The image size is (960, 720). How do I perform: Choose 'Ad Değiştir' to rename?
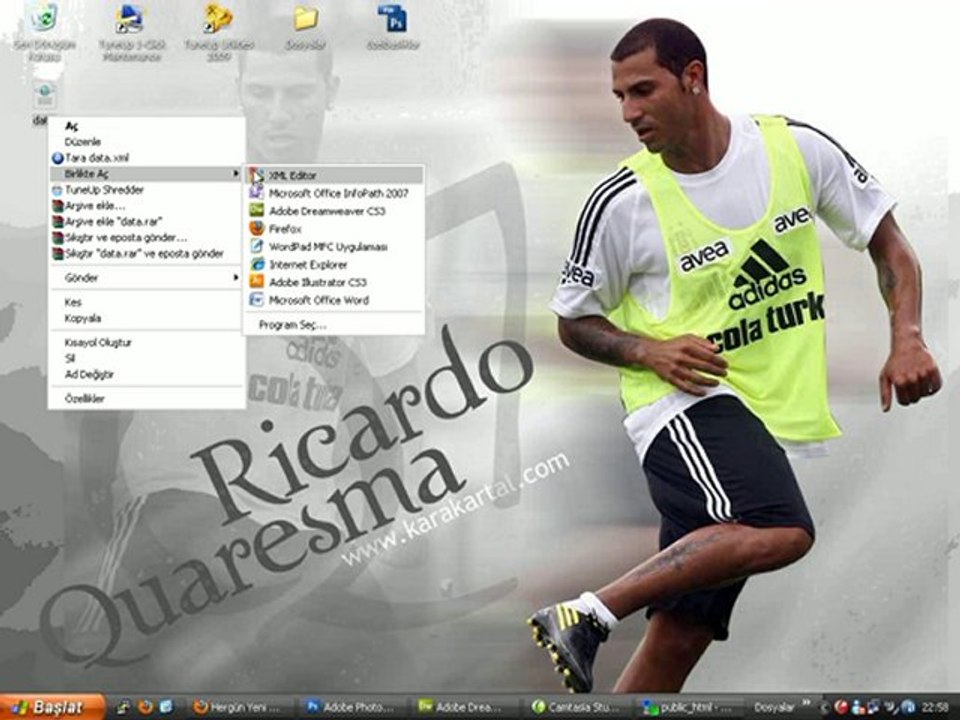point(147,375)
